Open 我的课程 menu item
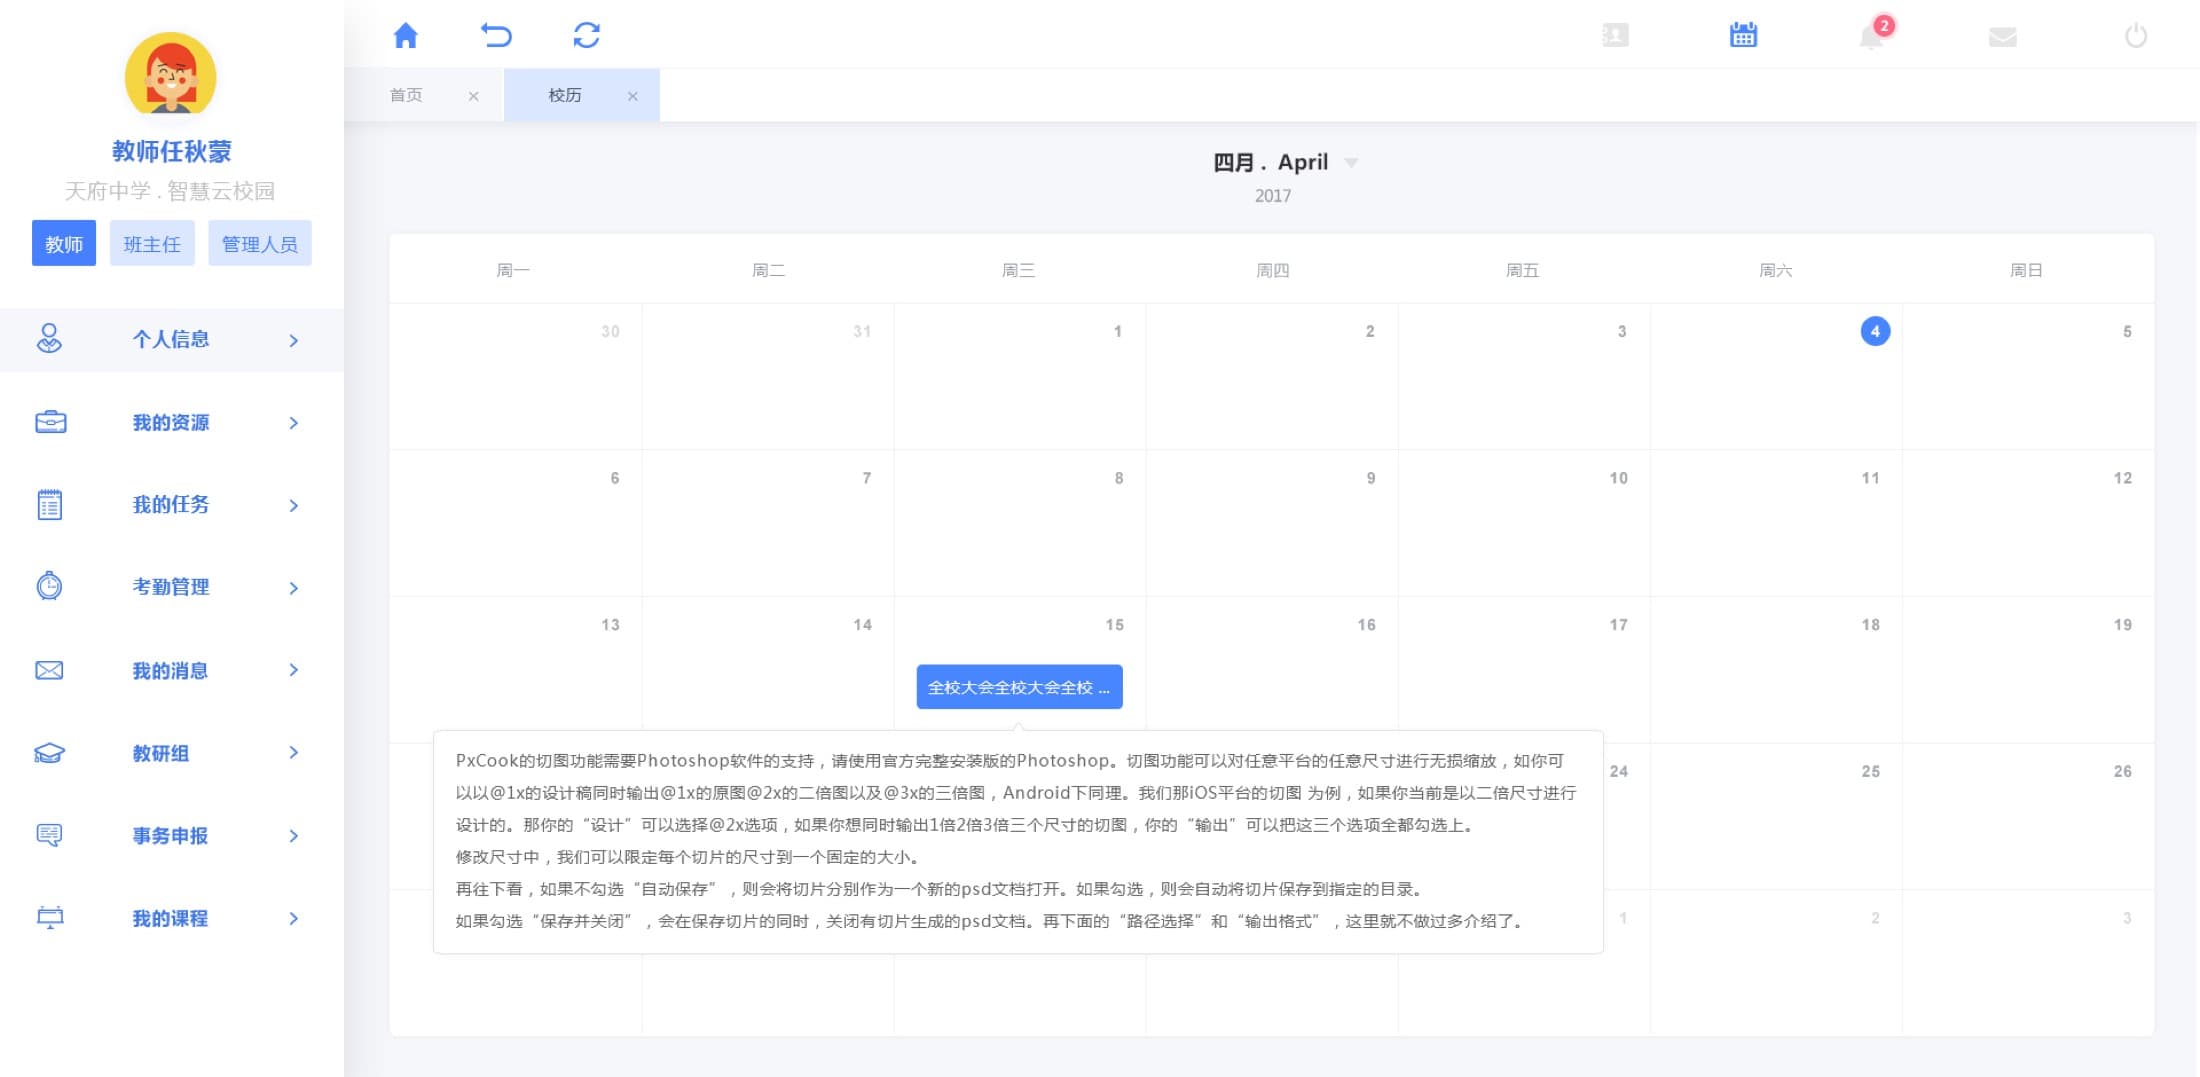The height and width of the screenshot is (1077, 2200). pos(172,918)
